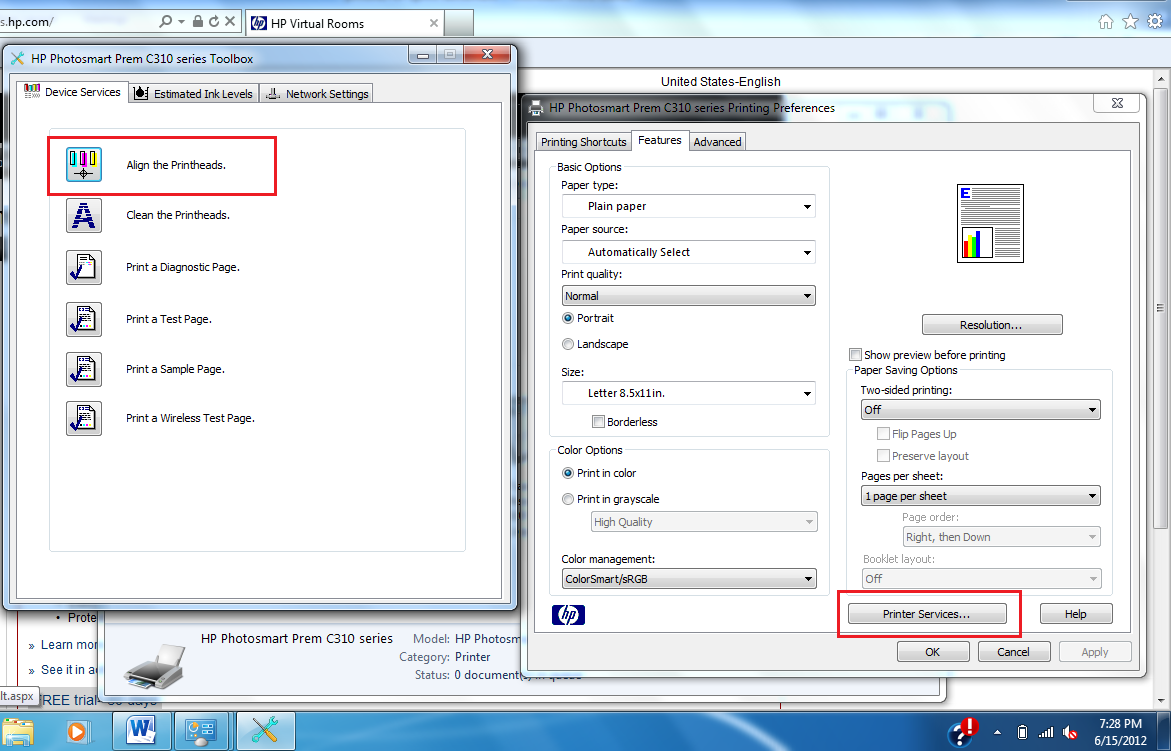Click the Print a Diagnostic Page icon
The image size is (1171, 751).
(84, 267)
